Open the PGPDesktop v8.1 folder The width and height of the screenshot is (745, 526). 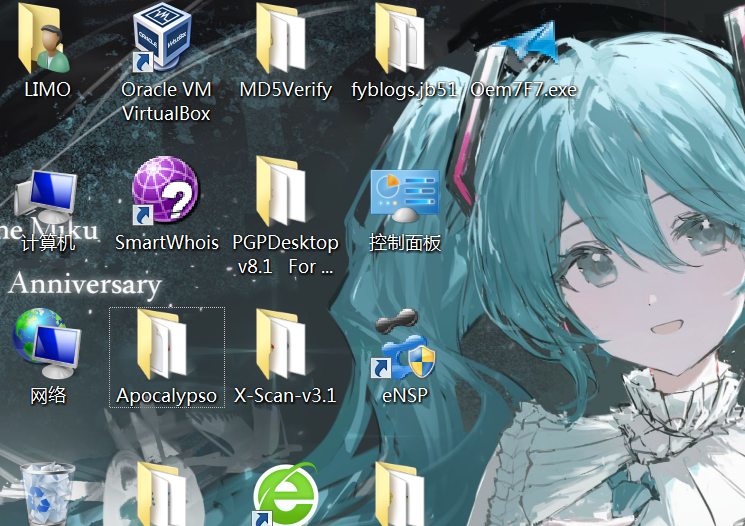[x=282, y=191]
